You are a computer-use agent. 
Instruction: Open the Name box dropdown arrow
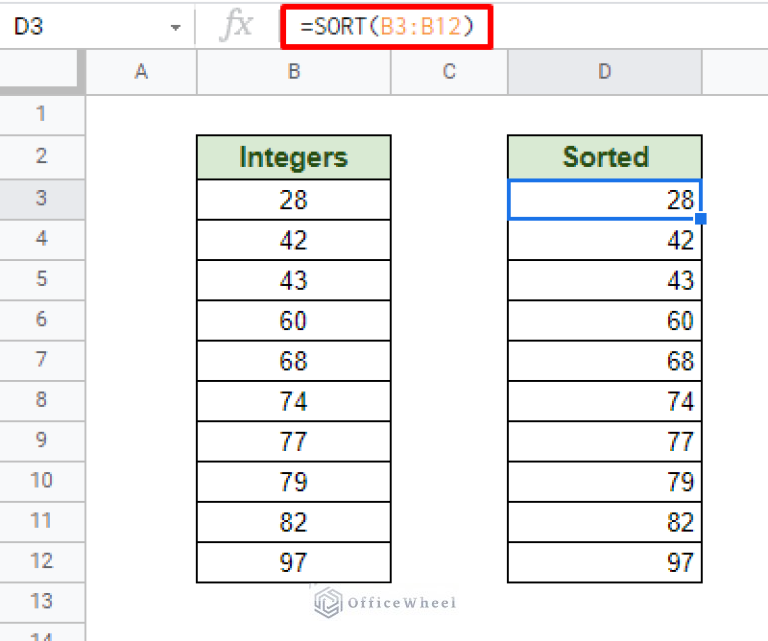click(175, 28)
